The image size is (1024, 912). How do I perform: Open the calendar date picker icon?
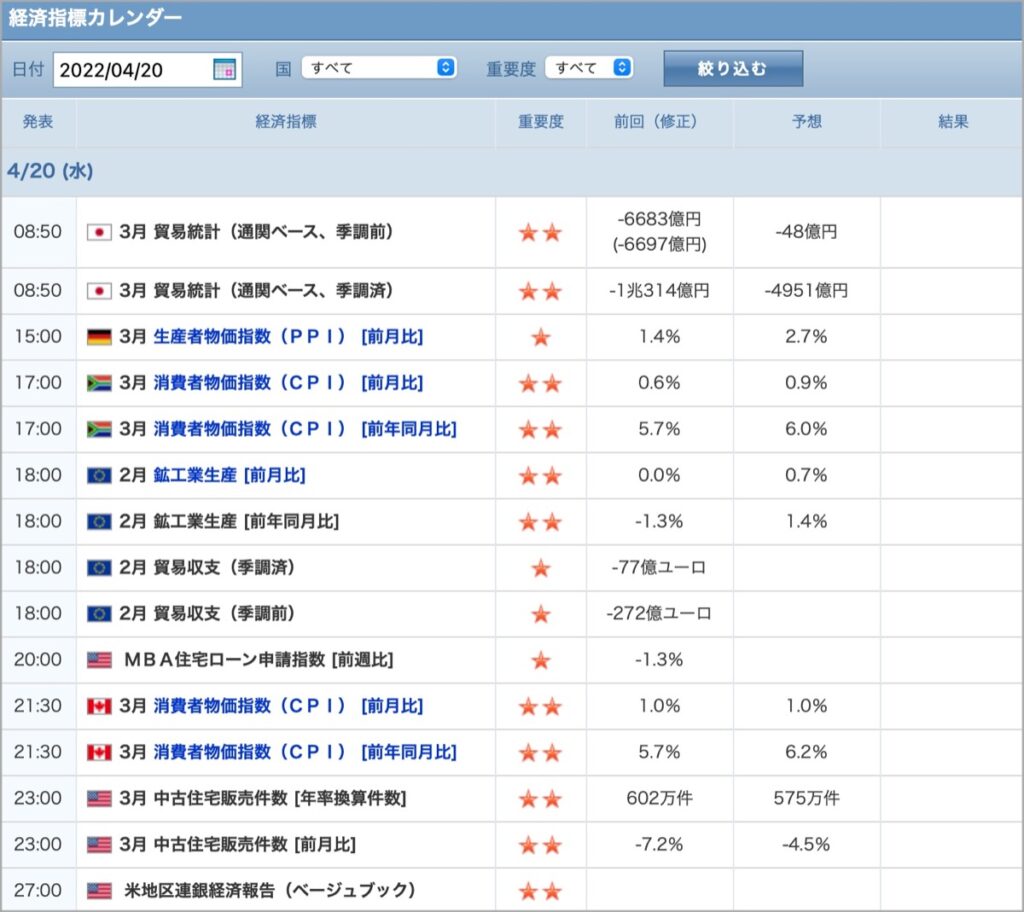click(x=225, y=69)
